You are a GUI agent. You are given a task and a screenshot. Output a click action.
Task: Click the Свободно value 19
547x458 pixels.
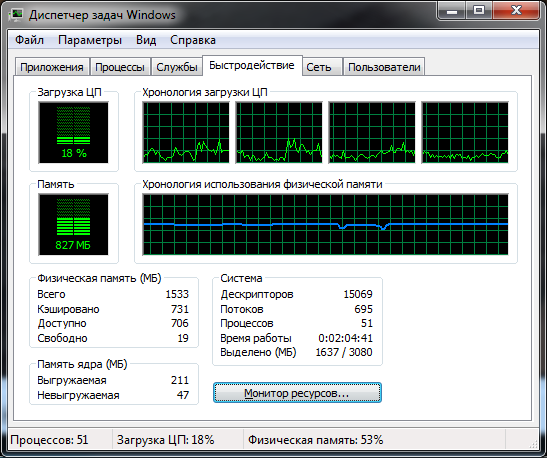pyautogui.click(x=183, y=338)
